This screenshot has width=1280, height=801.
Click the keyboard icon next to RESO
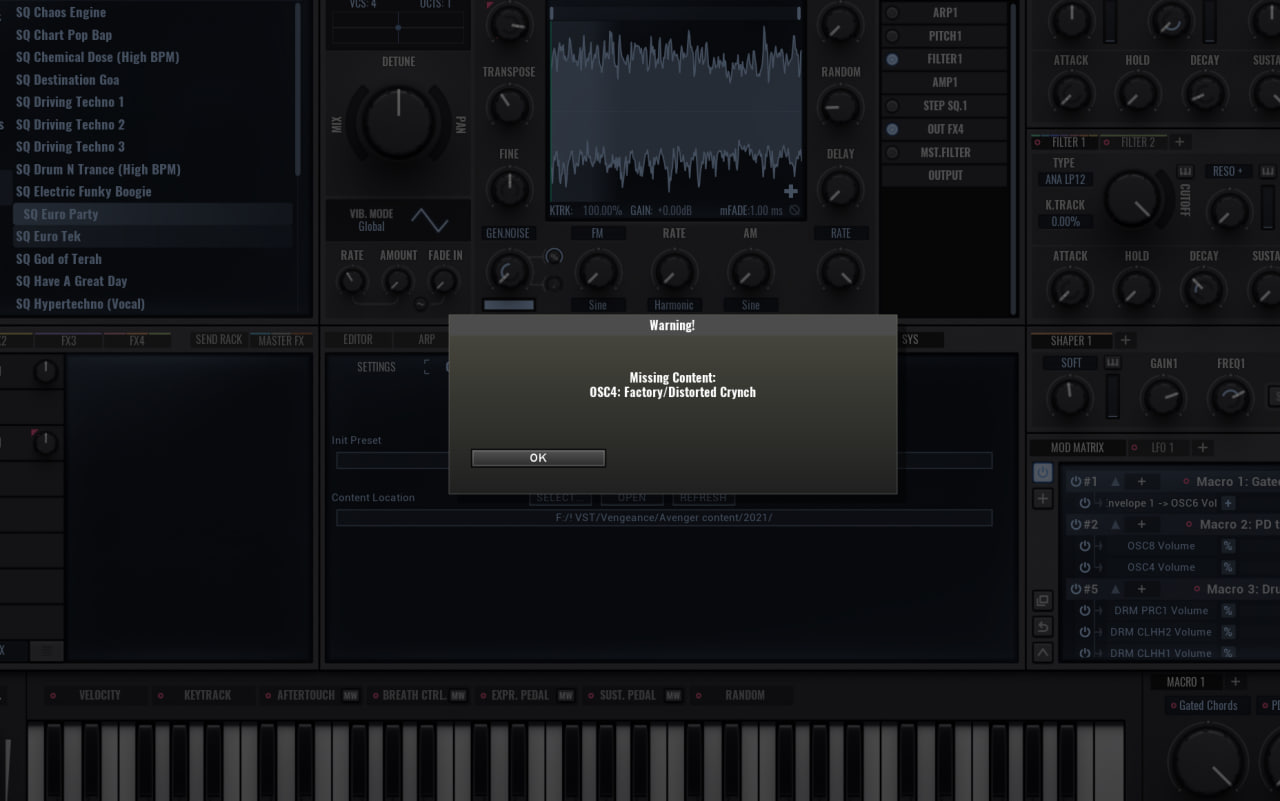pos(1267,171)
